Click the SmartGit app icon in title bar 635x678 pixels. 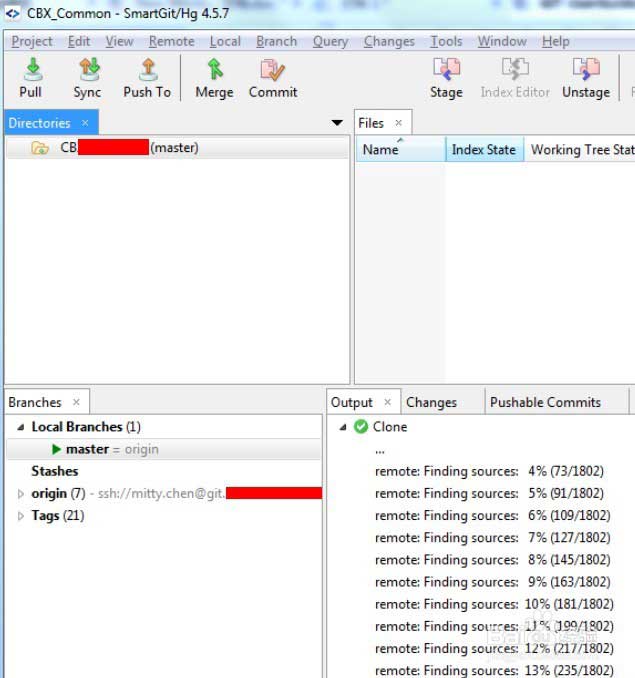(x=13, y=13)
